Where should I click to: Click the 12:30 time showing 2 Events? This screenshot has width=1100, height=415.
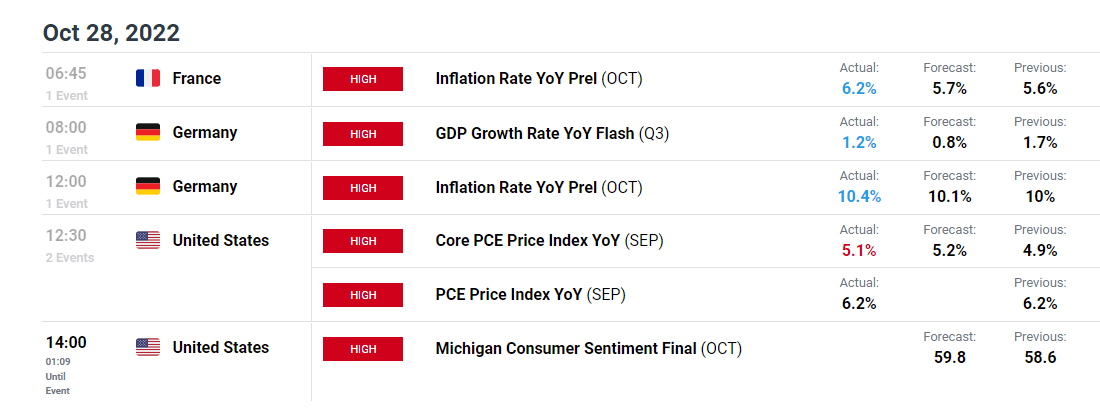pos(66,236)
